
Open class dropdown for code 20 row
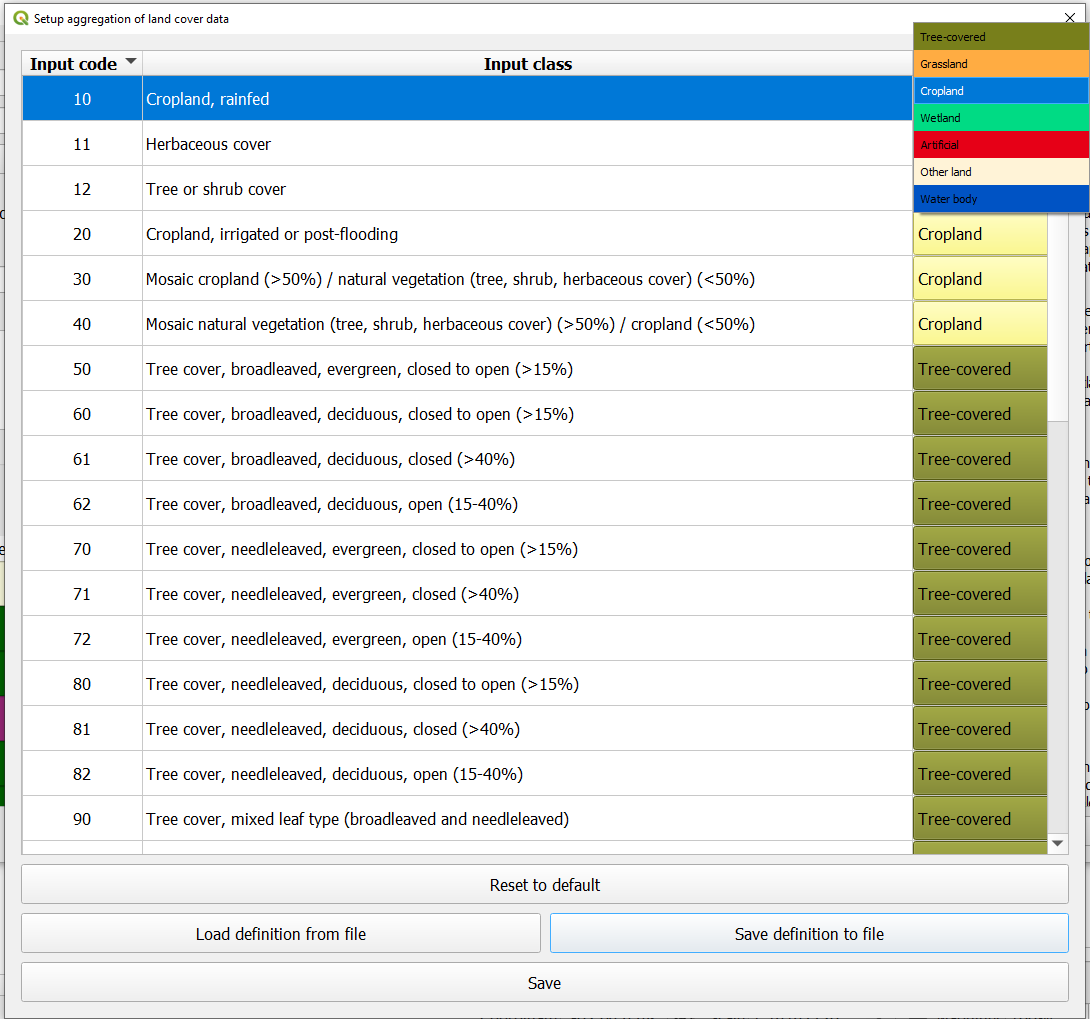[x=979, y=235]
